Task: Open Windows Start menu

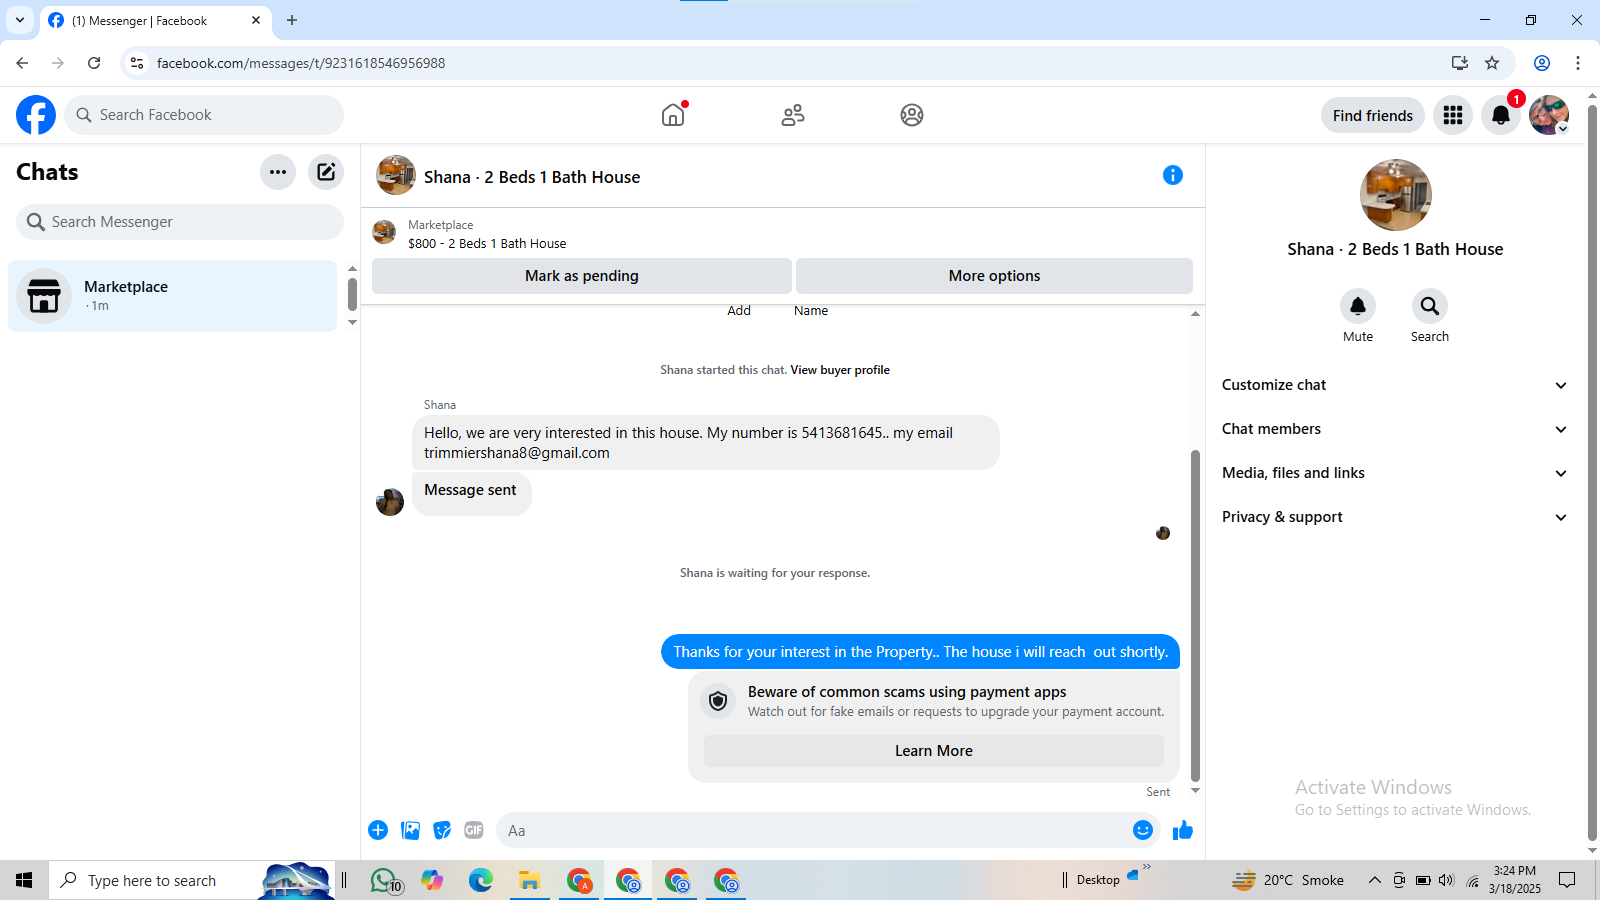Action: (24, 880)
